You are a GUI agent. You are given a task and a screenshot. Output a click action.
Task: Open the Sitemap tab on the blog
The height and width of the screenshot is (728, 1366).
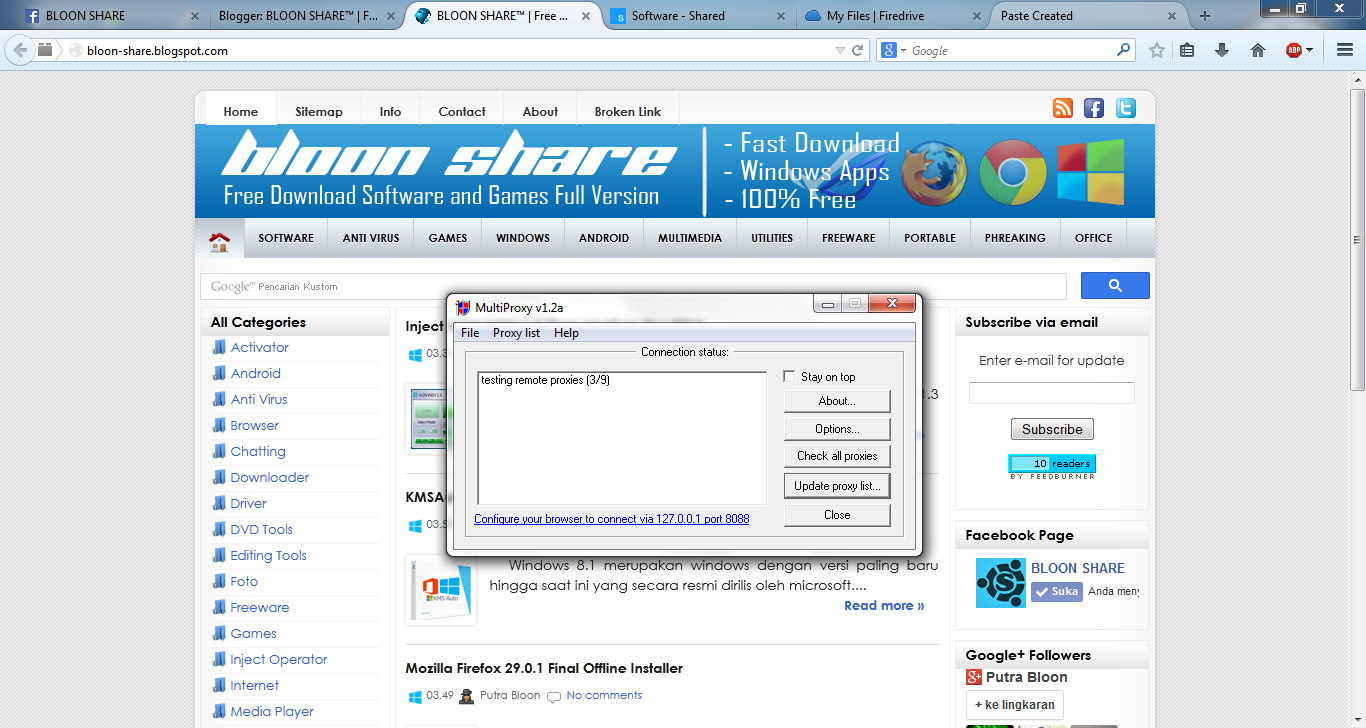(319, 112)
